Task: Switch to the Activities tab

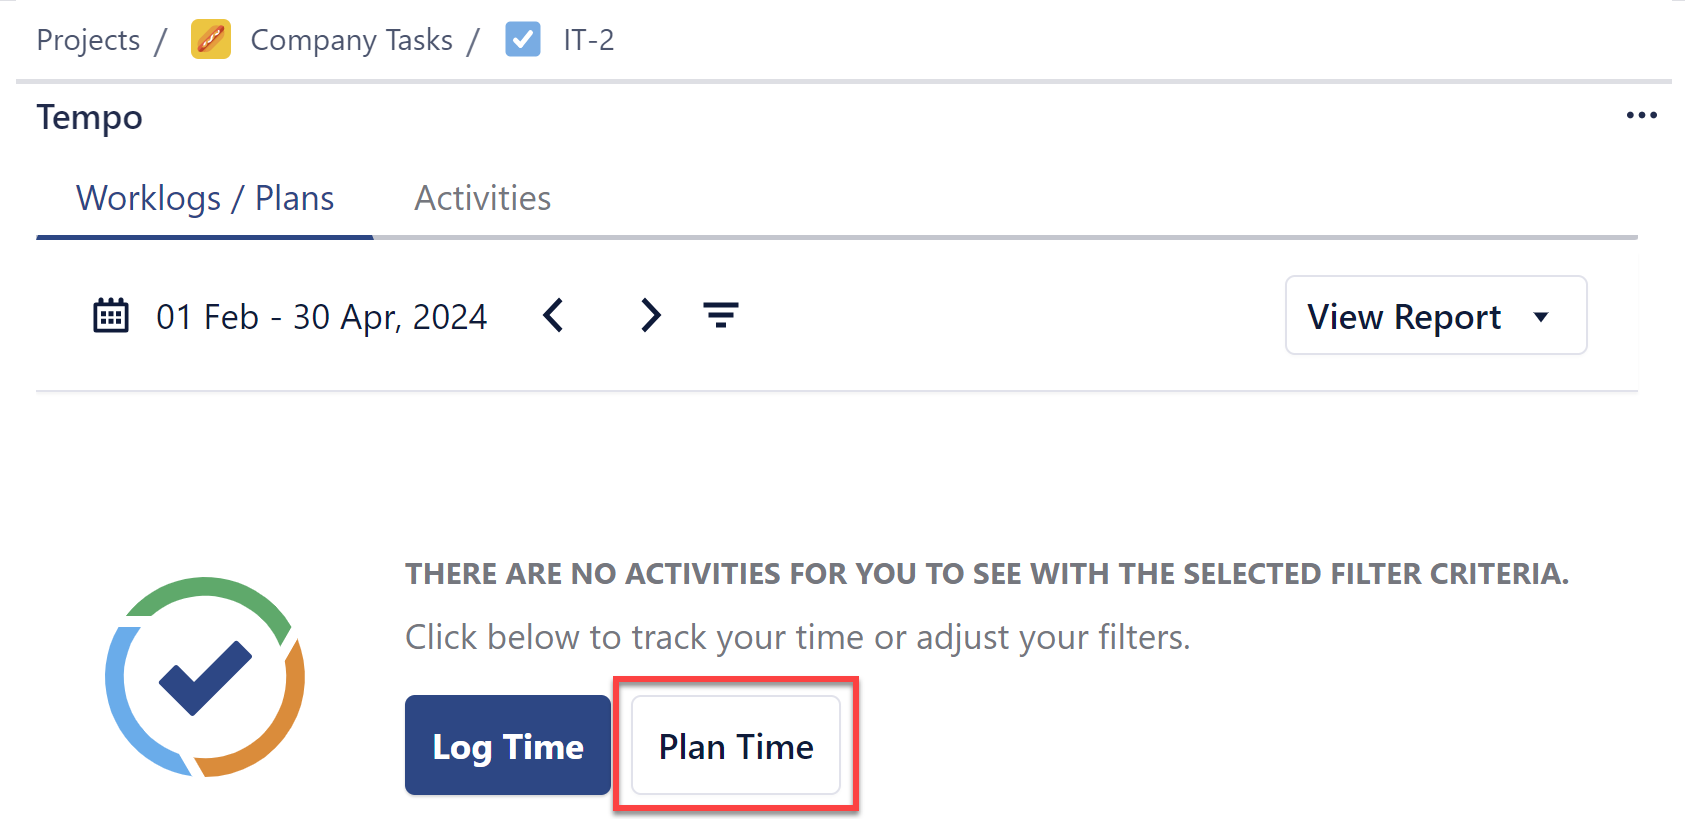Action: pos(482,198)
